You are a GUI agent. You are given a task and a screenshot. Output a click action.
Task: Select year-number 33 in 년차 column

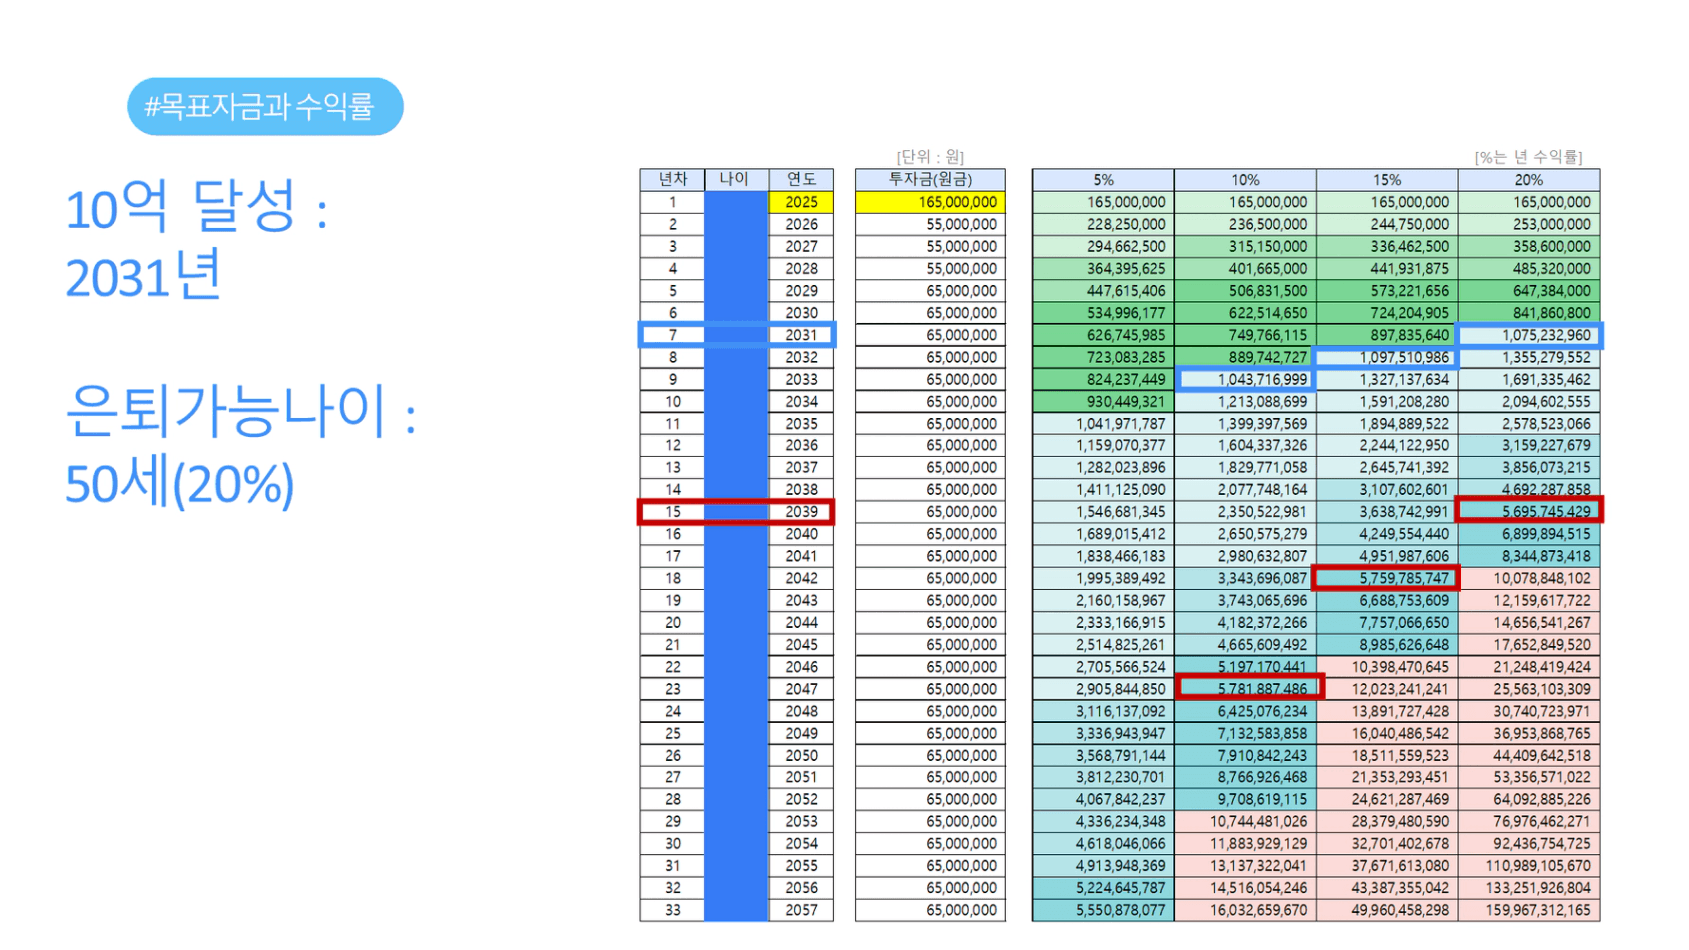tap(672, 910)
